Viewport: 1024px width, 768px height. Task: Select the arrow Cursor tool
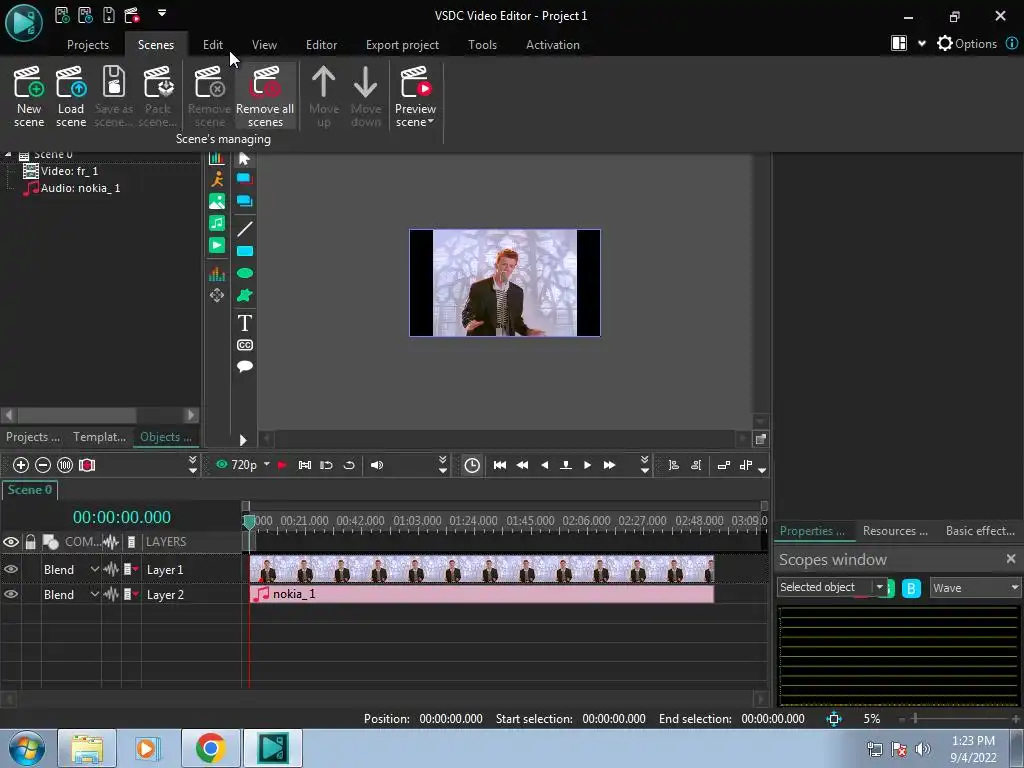tap(245, 159)
